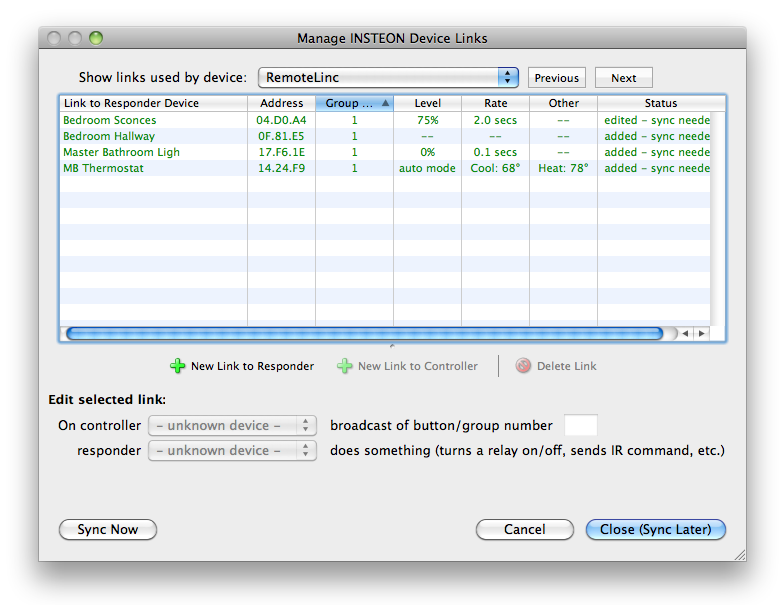The width and height of the screenshot is (782, 605).
Task: Click the window resize grip corner
Action: [x=740, y=555]
